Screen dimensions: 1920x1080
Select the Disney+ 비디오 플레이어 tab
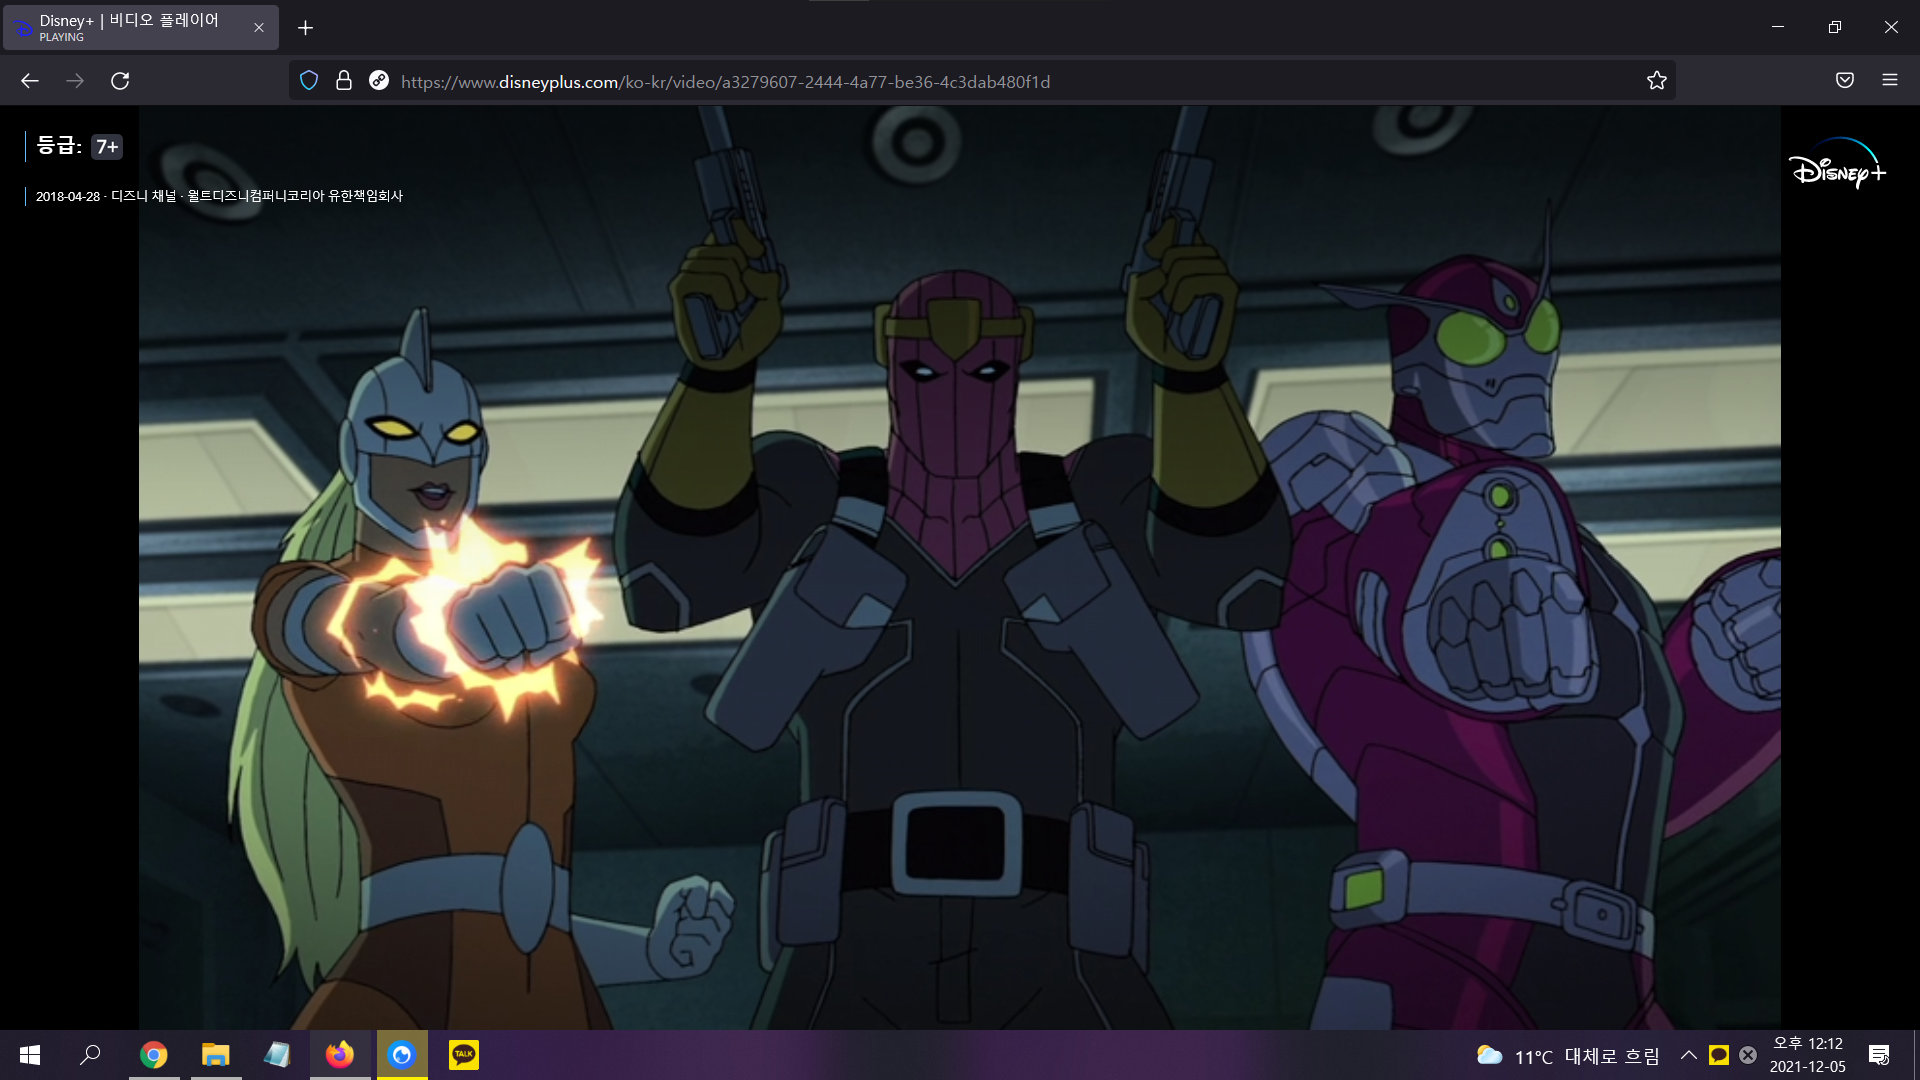(140, 28)
